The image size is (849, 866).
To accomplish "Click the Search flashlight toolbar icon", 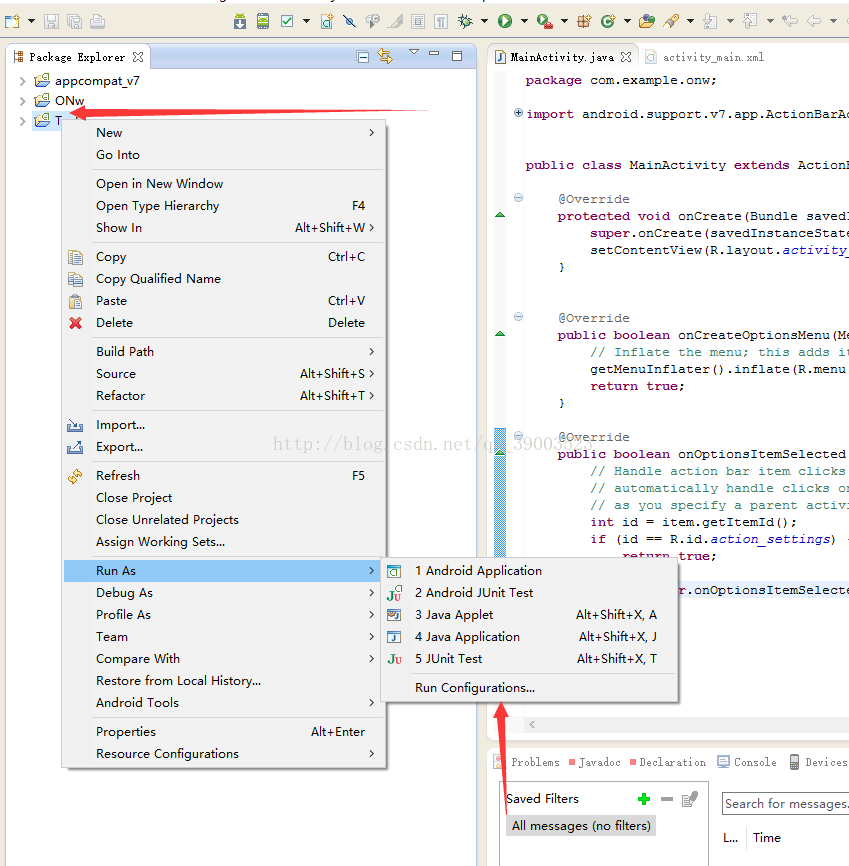I will tap(671, 22).
